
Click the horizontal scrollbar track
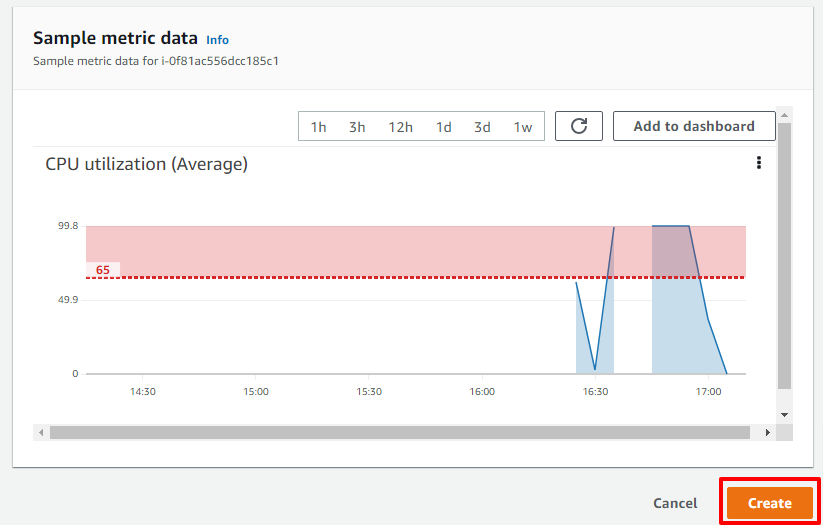399,433
